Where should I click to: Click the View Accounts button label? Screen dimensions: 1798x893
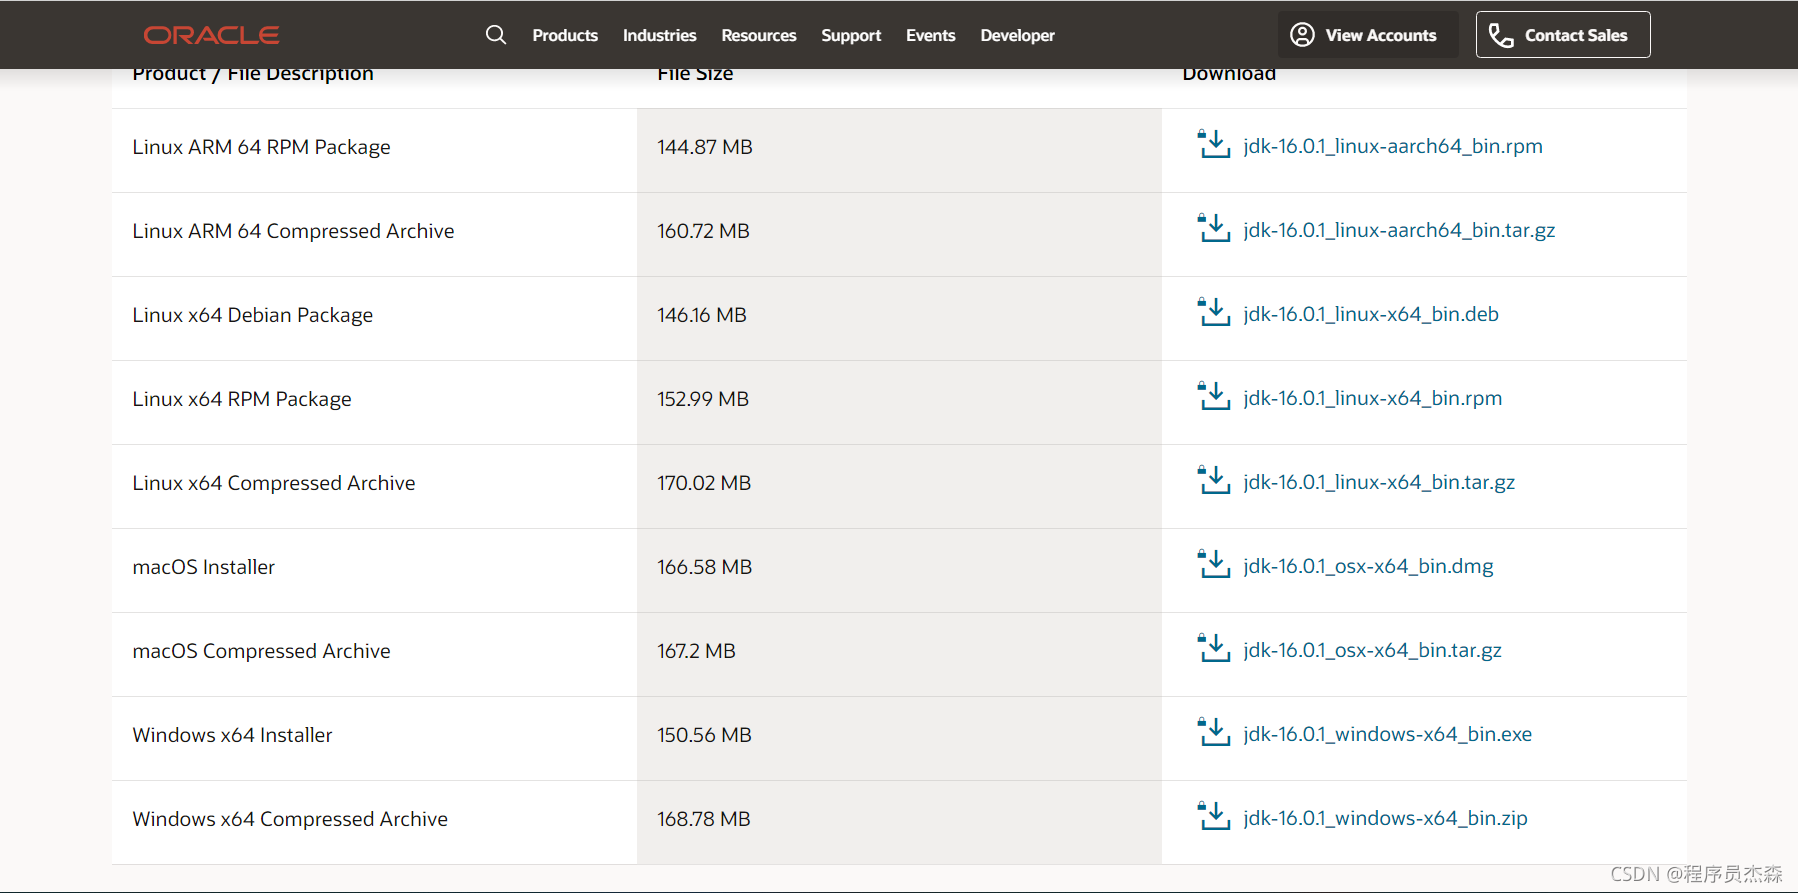(1381, 35)
